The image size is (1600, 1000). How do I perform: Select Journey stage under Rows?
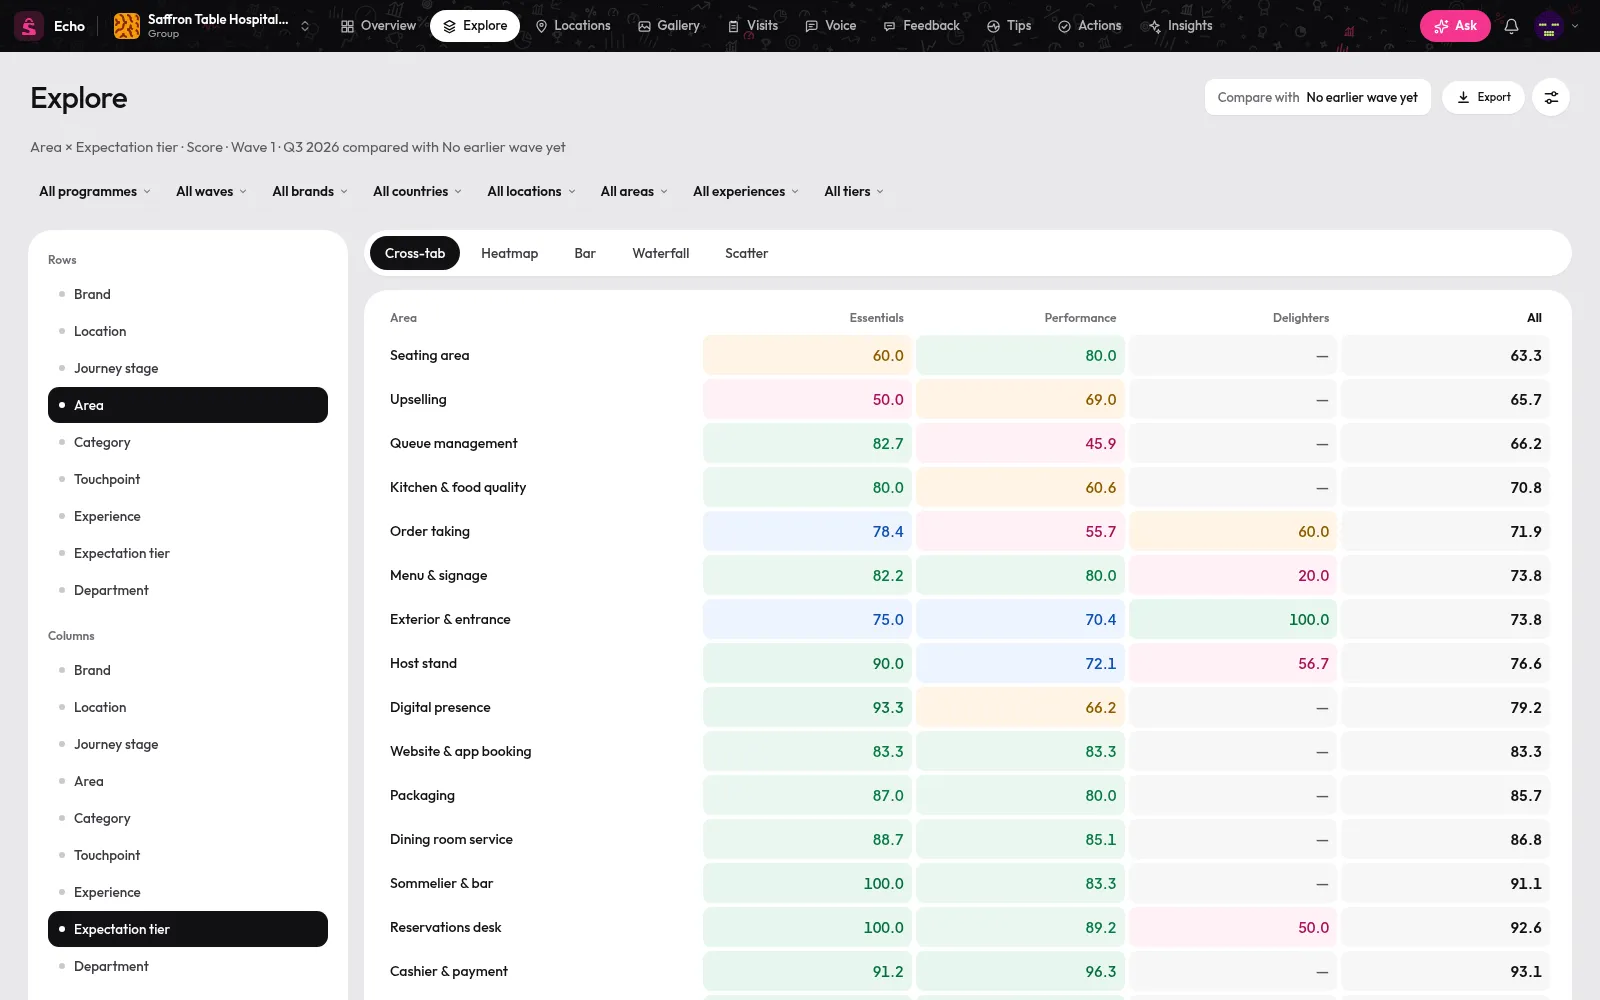[188, 368]
